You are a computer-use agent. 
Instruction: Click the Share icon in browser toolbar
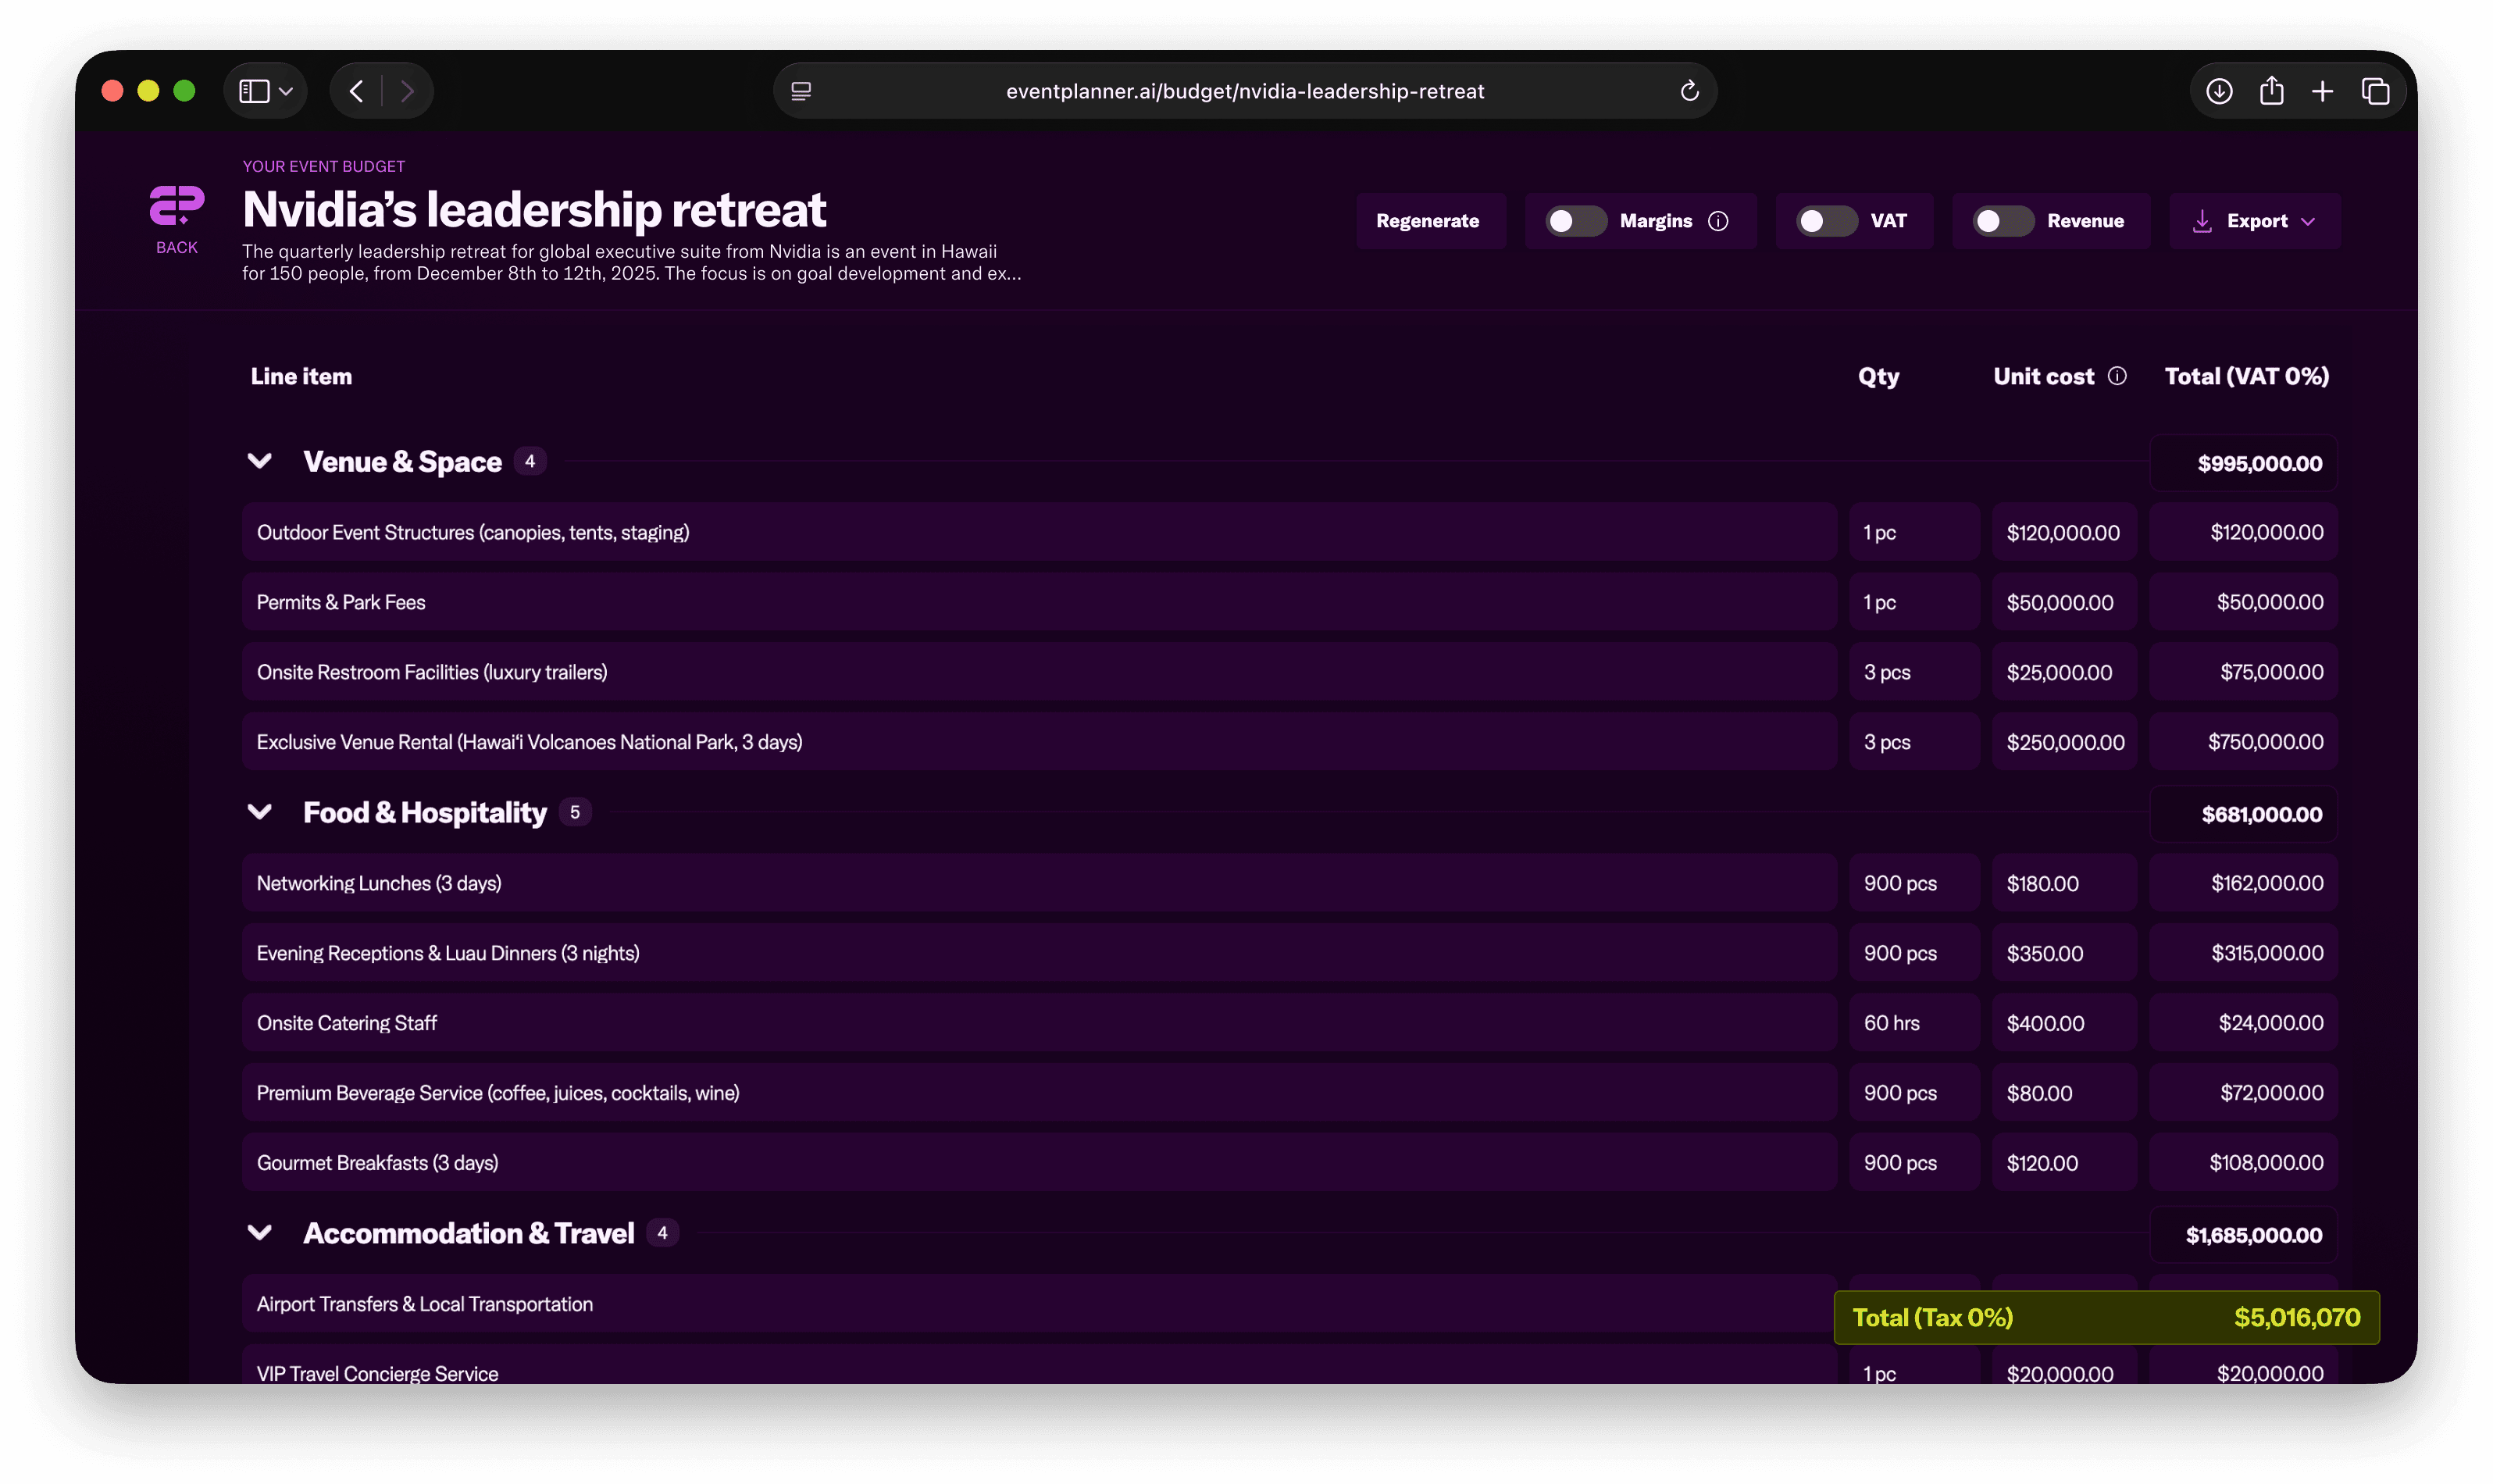tap(2271, 91)
